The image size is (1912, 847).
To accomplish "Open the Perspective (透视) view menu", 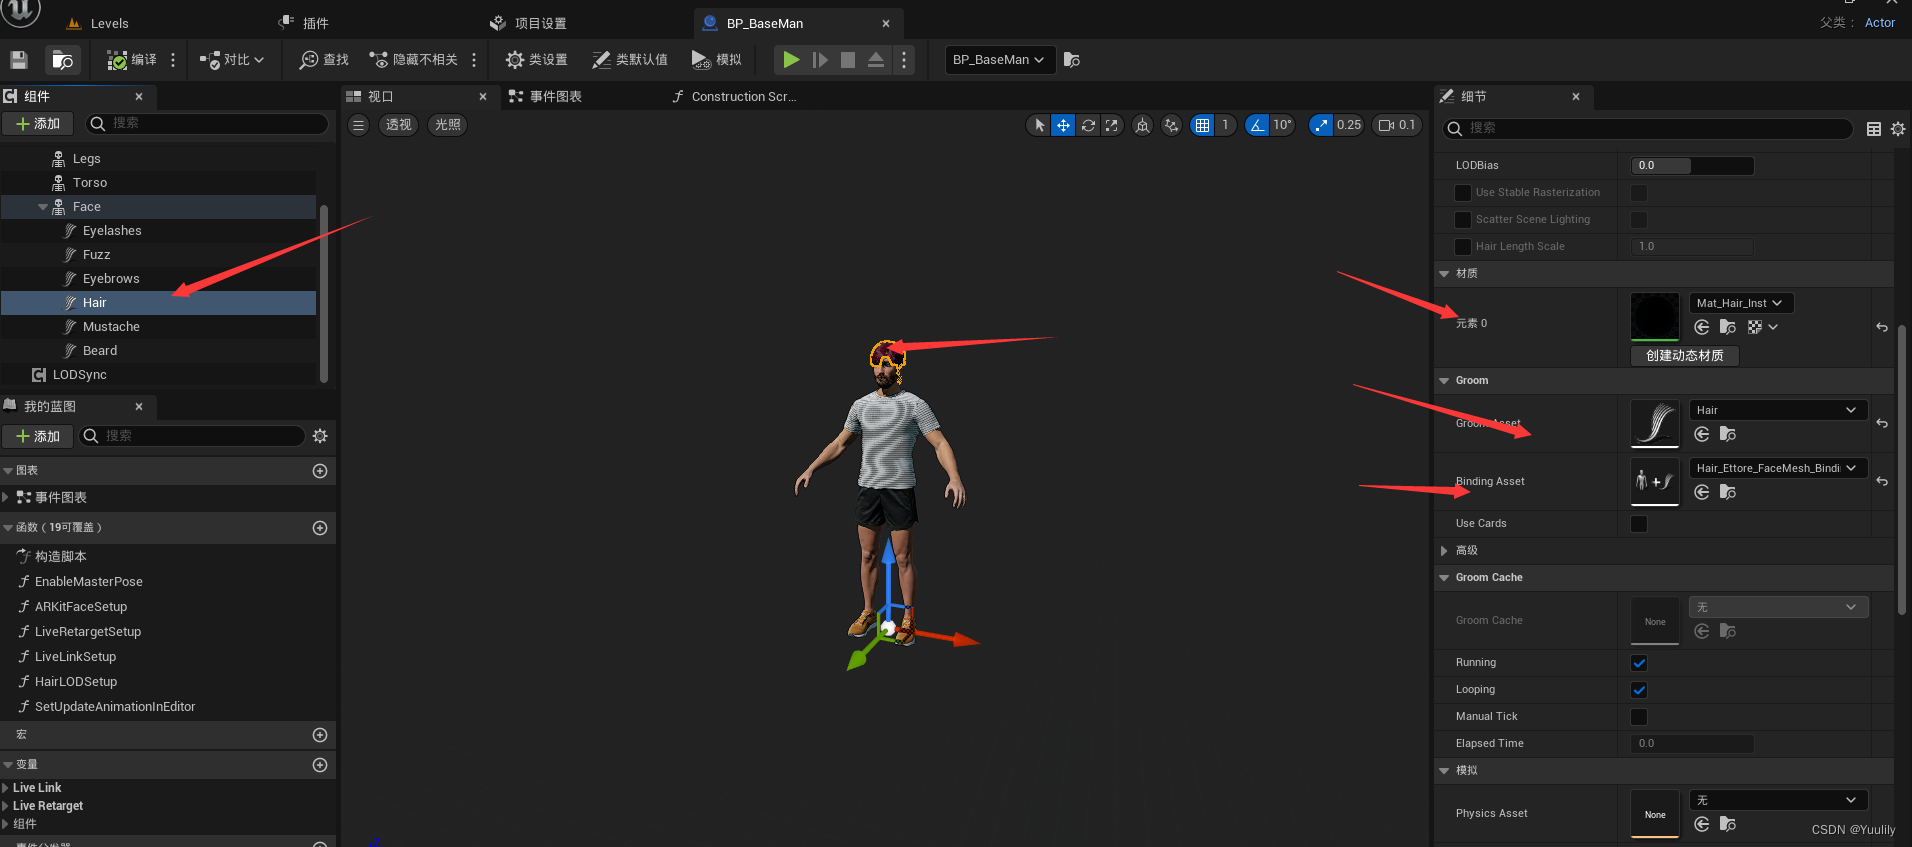I will 398,125.
